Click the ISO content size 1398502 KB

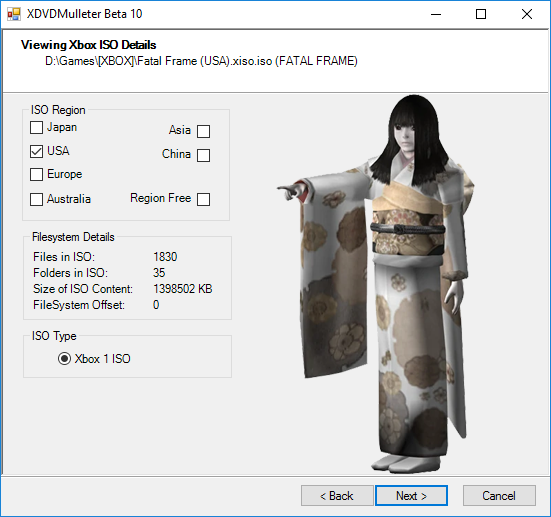pyautogui.click(x=183, y=289)
